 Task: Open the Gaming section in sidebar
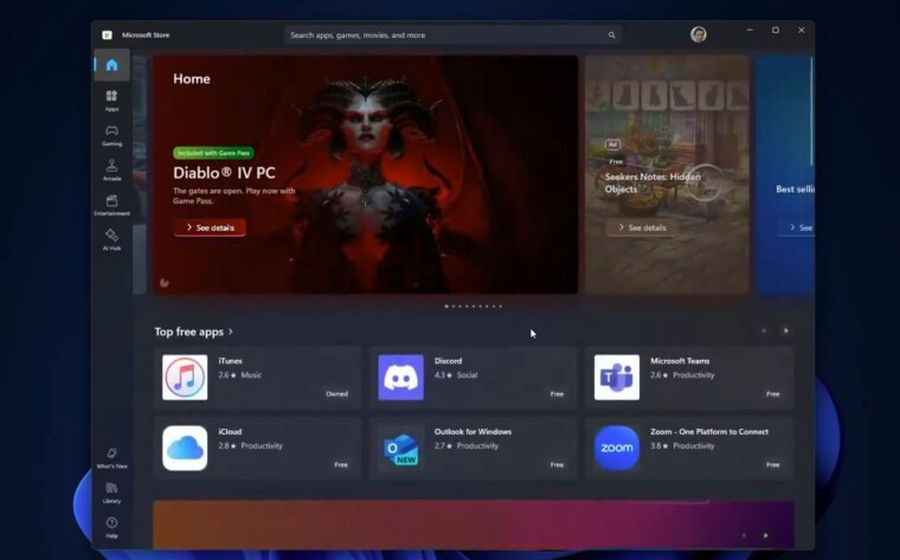coord(112,135)
